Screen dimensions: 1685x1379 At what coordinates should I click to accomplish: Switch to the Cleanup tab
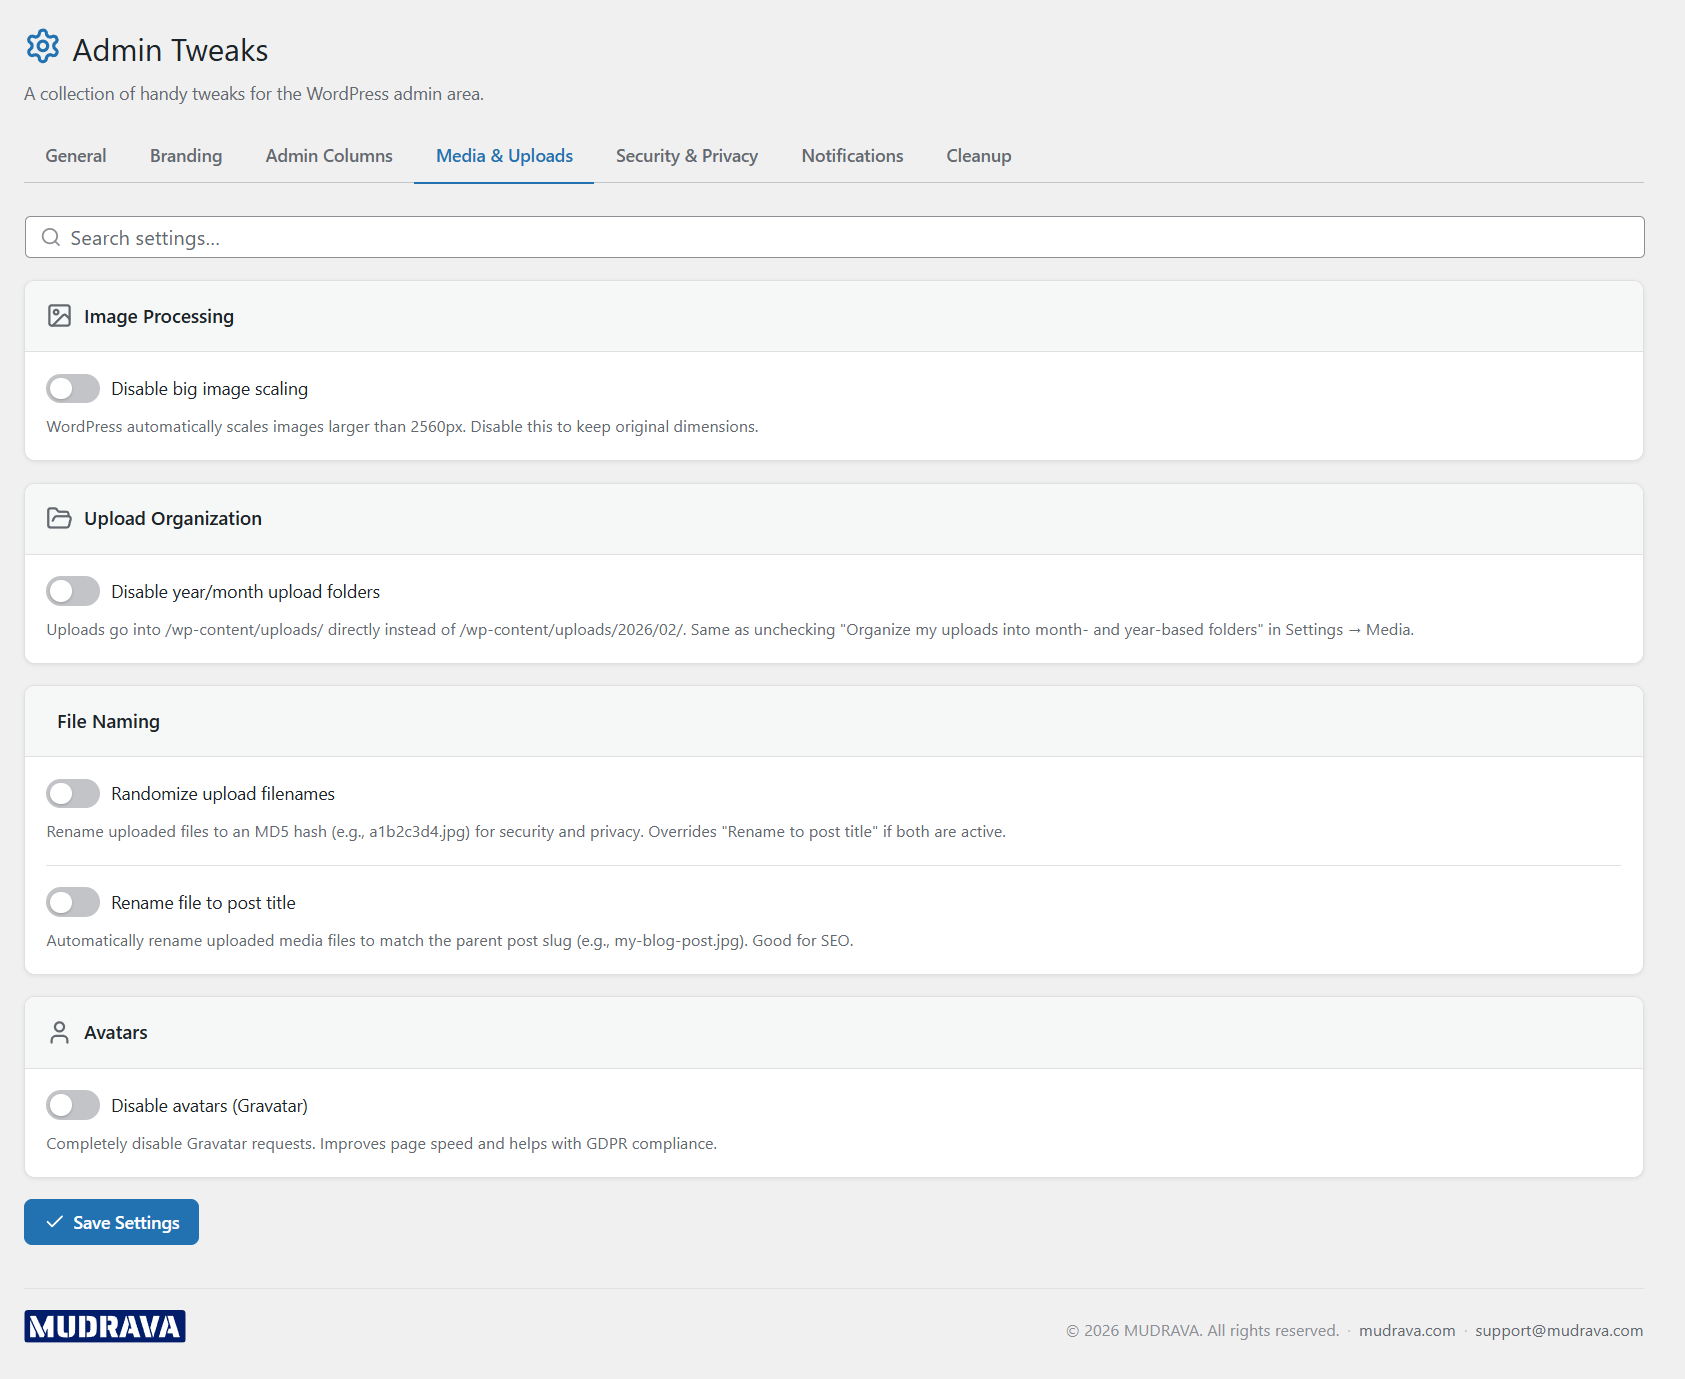[978, 156]
